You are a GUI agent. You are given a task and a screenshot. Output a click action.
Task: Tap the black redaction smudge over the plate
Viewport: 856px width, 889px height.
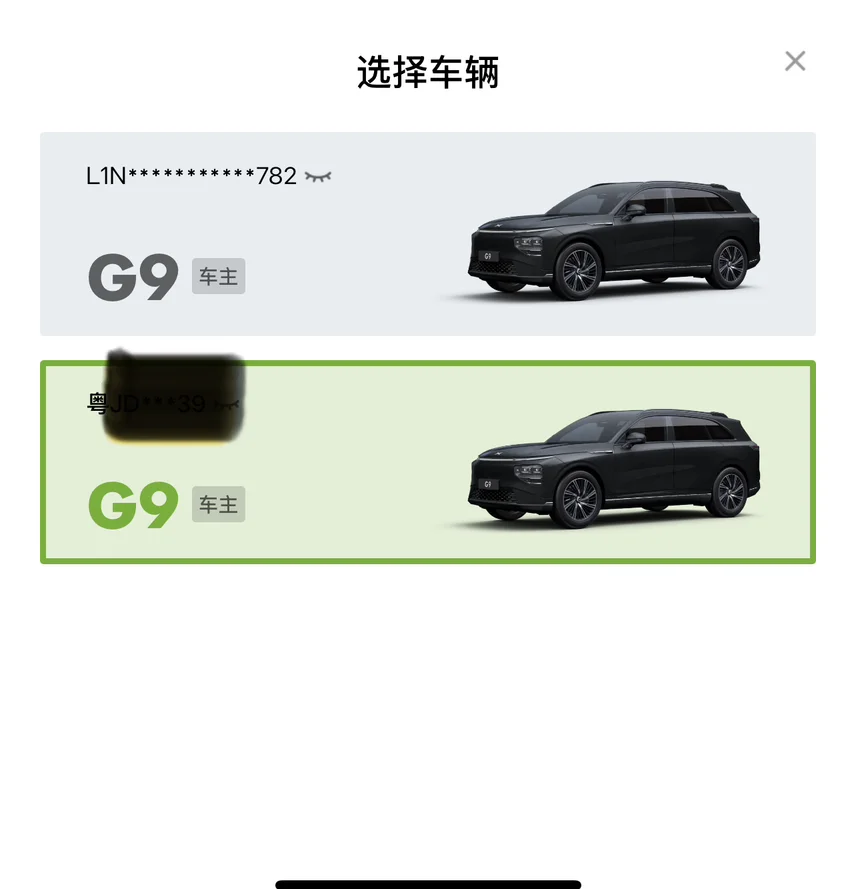pyautogui.click(x=173, y=396)
